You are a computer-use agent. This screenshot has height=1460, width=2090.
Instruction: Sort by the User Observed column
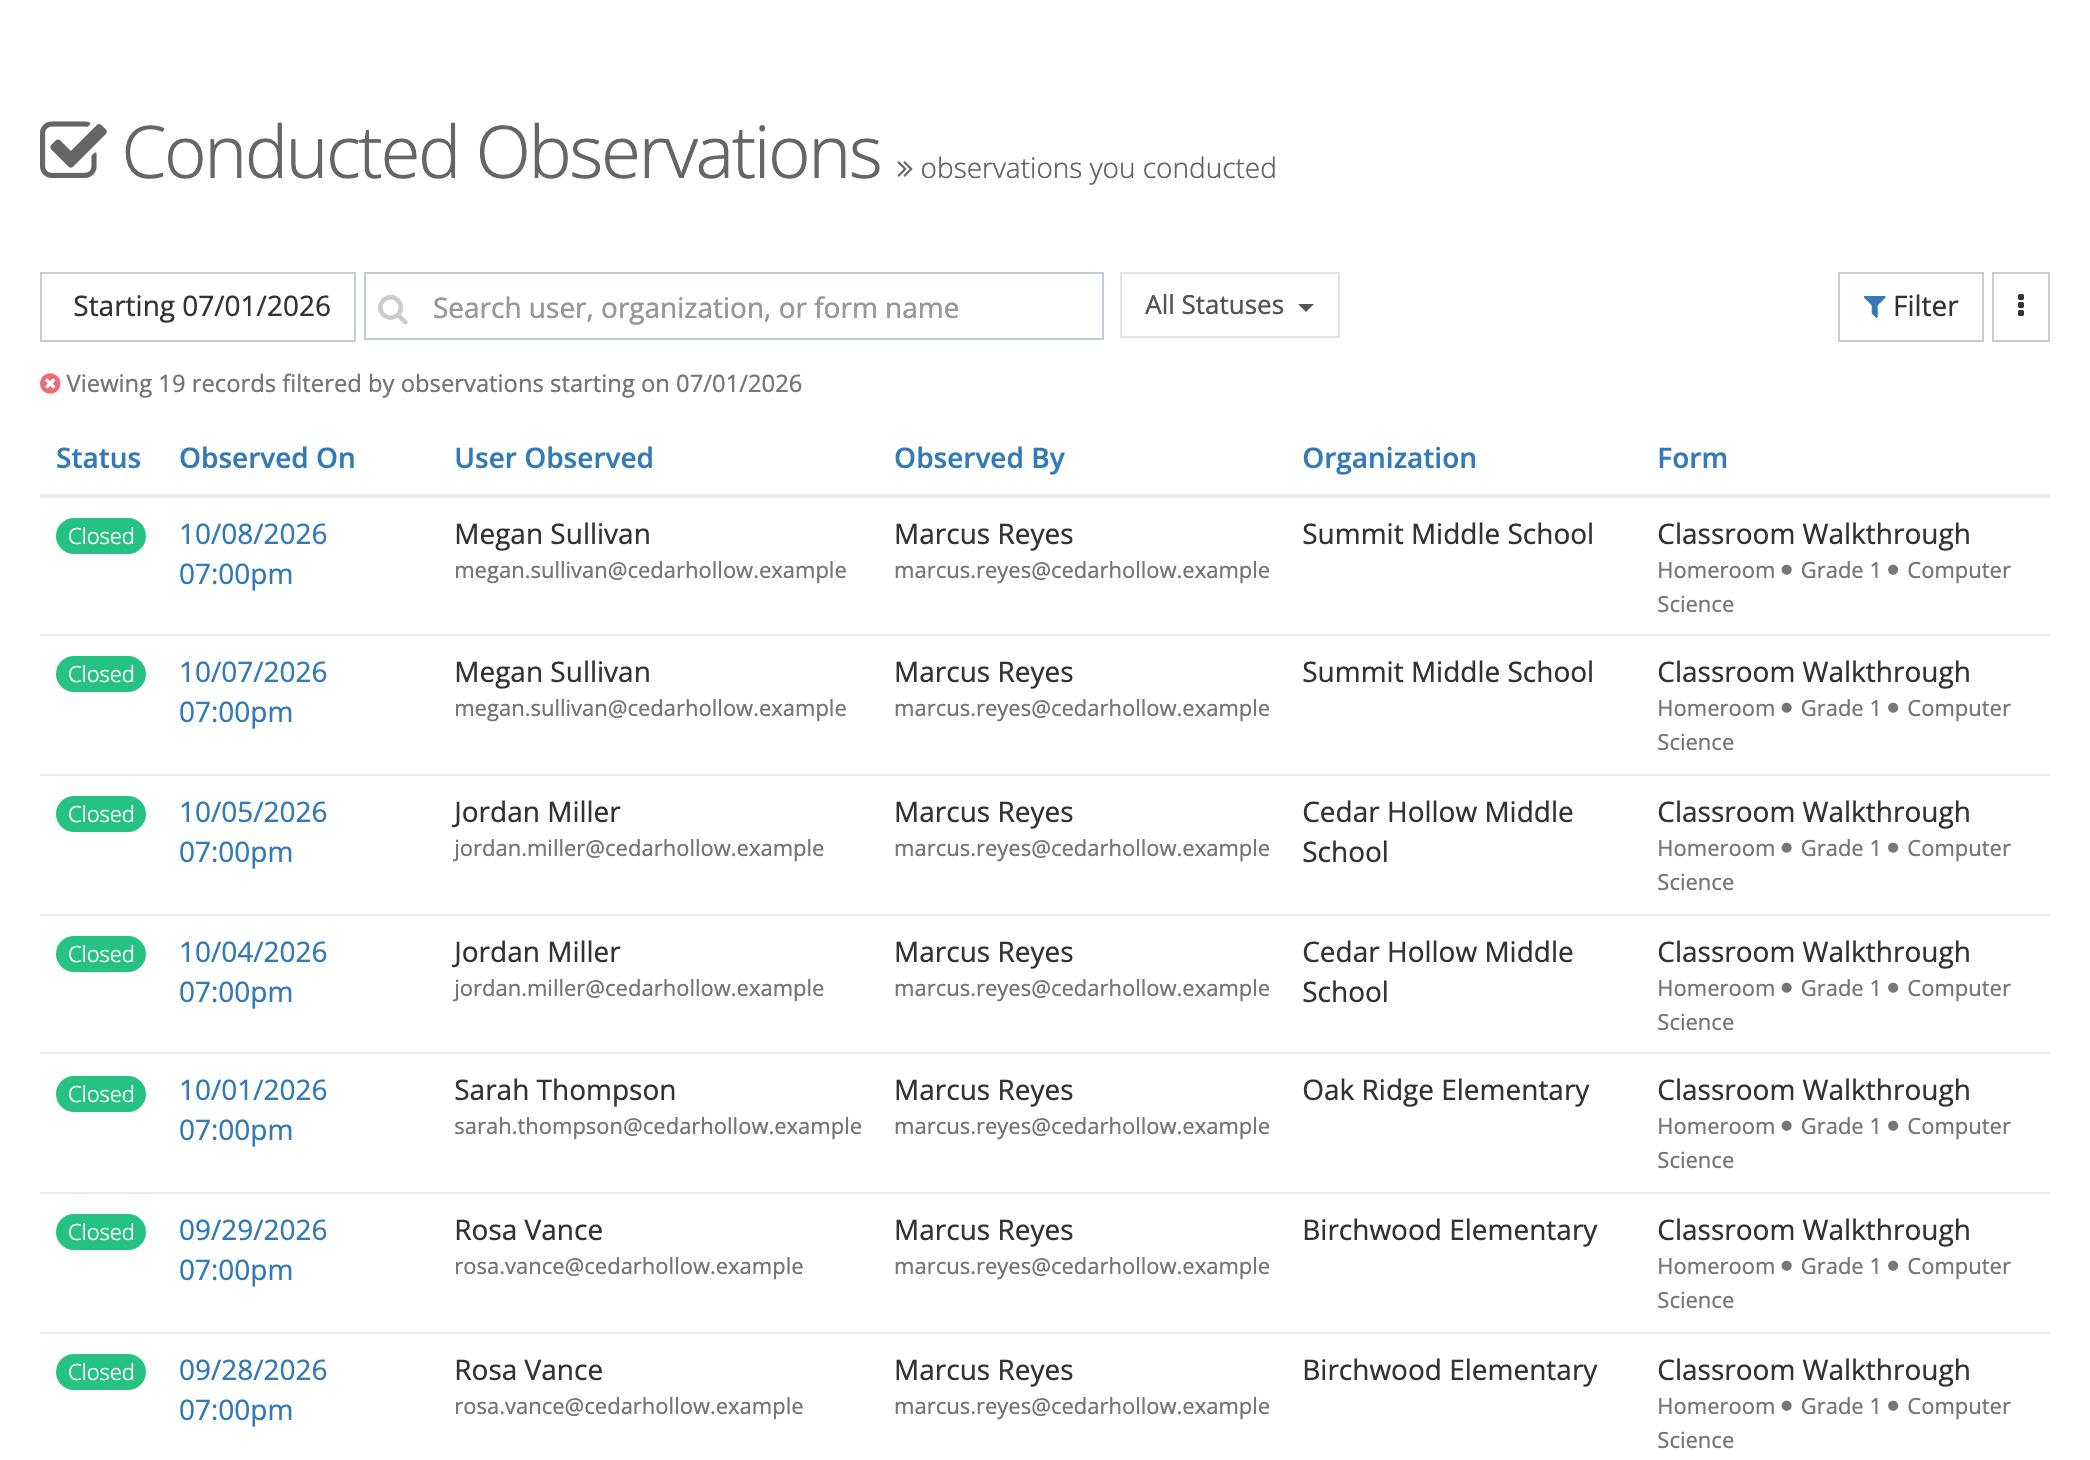click(x=553, y=458)
